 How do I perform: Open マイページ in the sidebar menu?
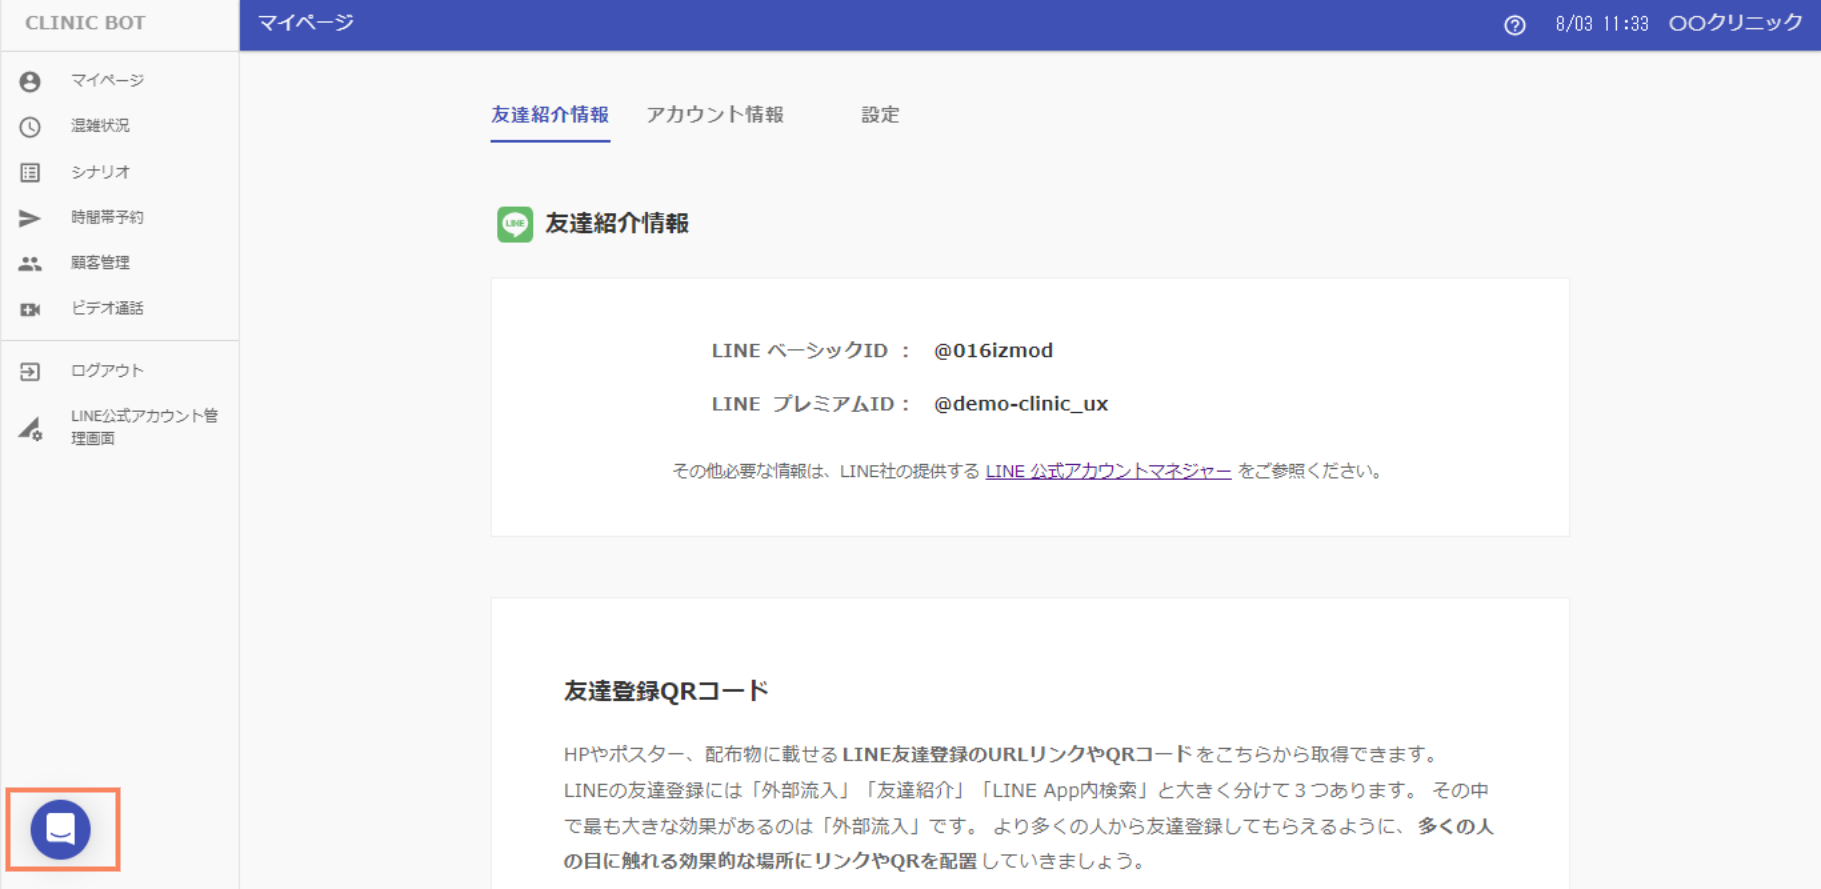point(107,80)
